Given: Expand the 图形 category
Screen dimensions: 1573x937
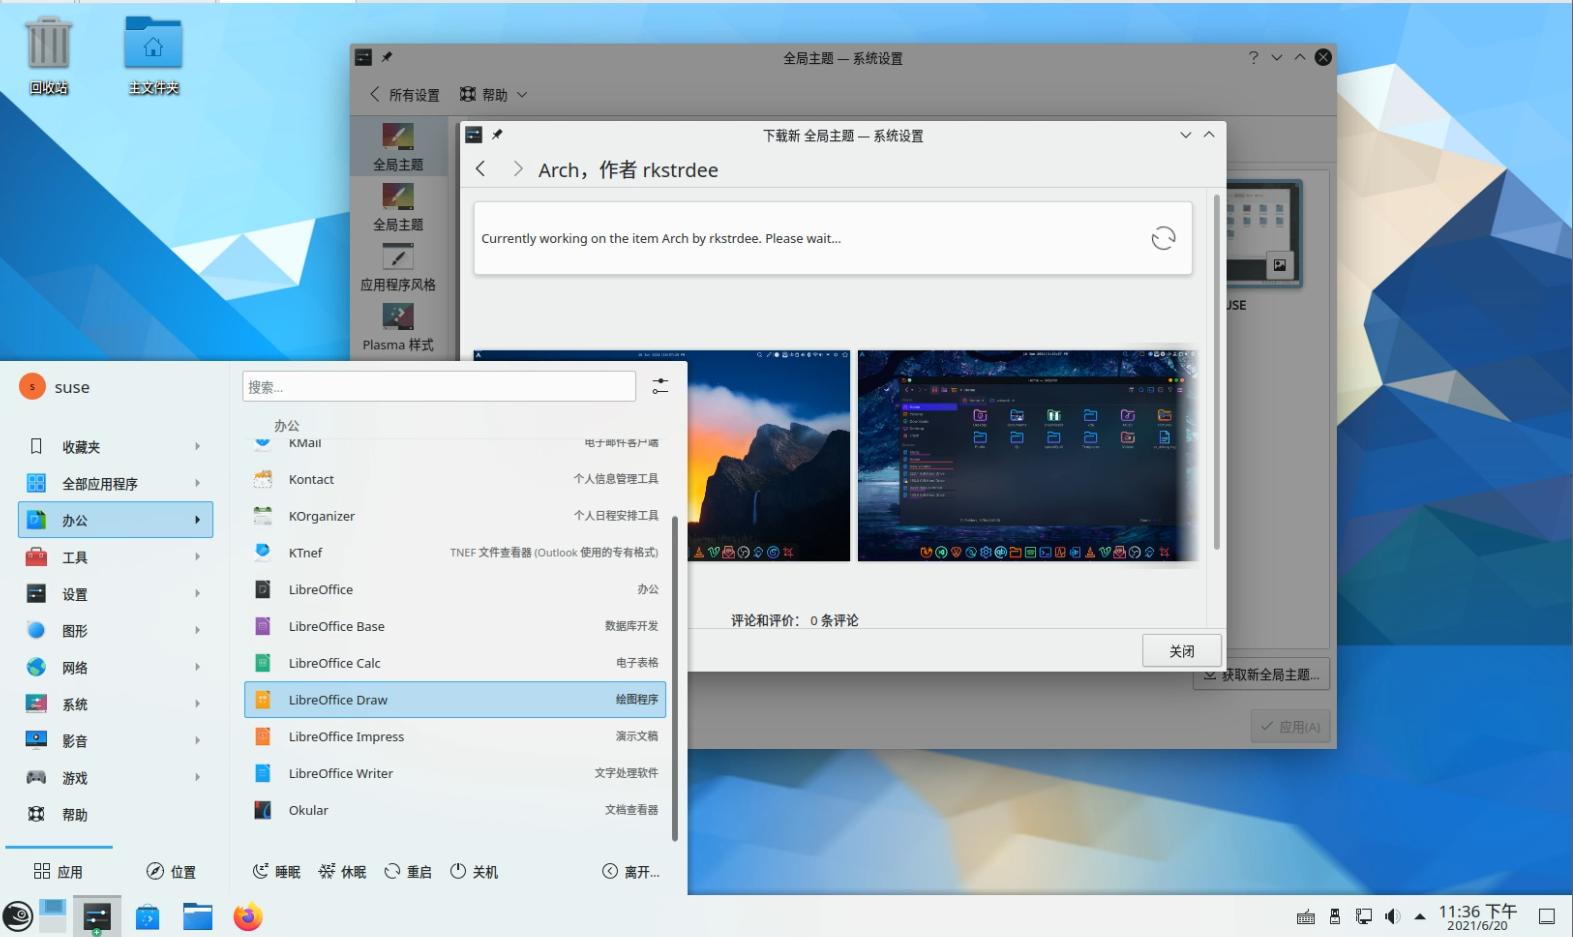Looking at the screenshot, I should [x=115, y=631].
